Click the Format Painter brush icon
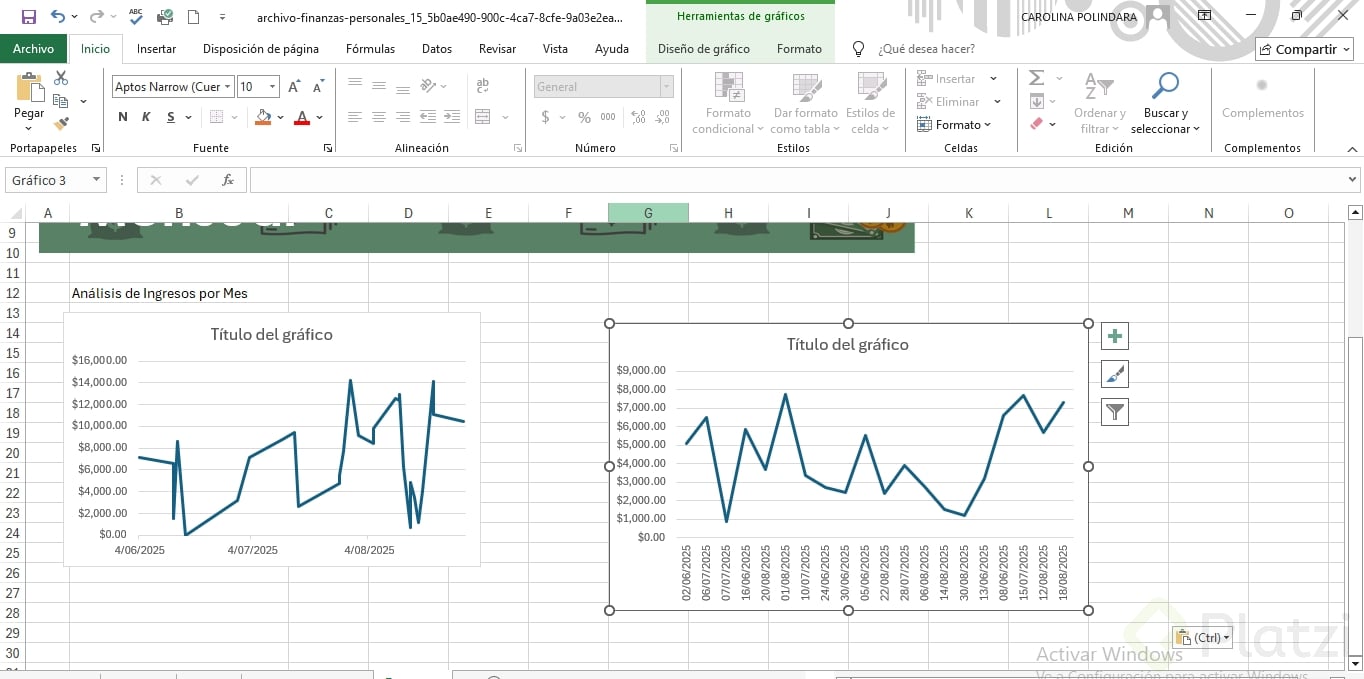Image resolution: width=1364 pixels, height=679 pixels. tap(61, 124)
